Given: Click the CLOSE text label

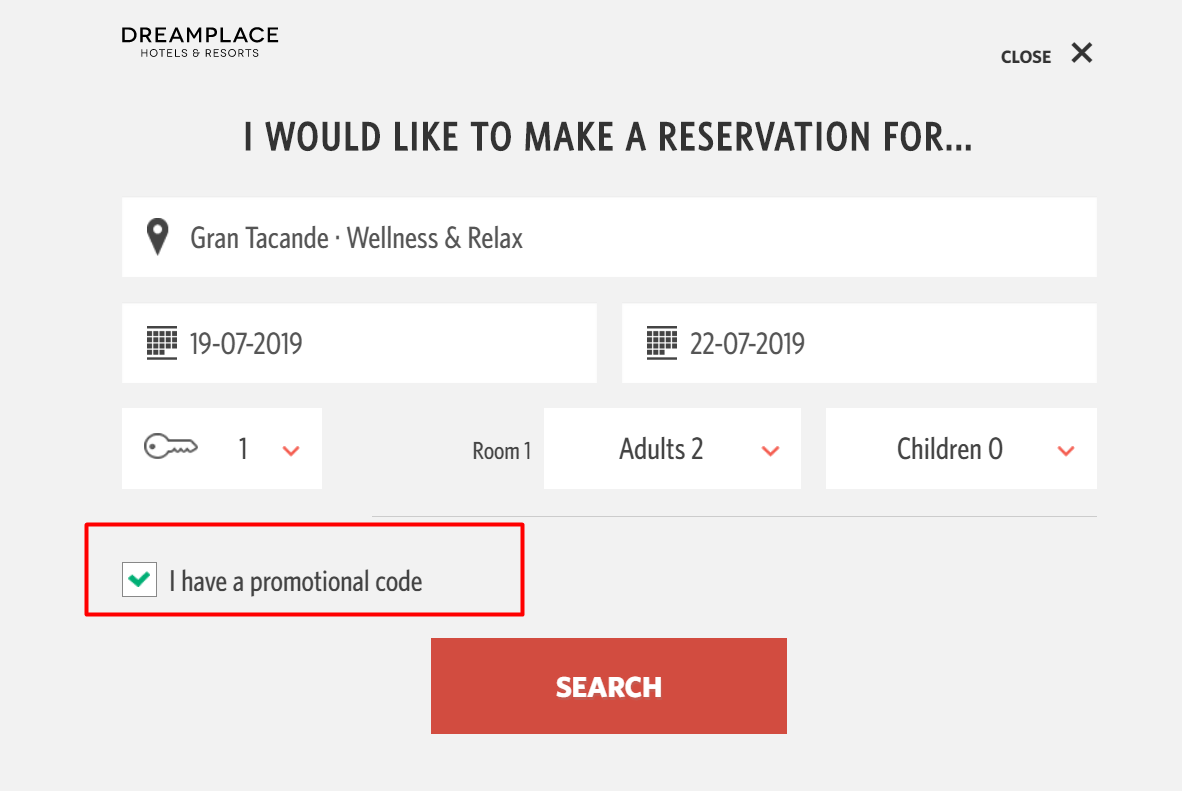Looking at the screenshot, I should (1025, 57).
